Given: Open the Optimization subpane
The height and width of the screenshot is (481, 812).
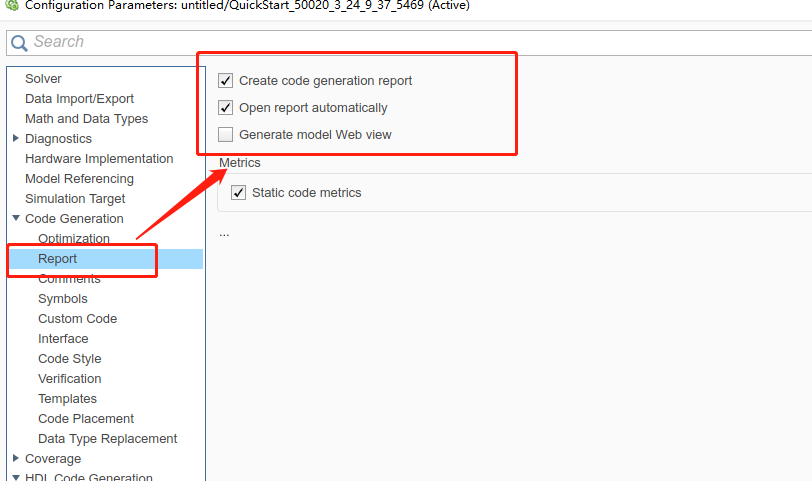Looking at the screenshot, I should click(x=74, y=239).
